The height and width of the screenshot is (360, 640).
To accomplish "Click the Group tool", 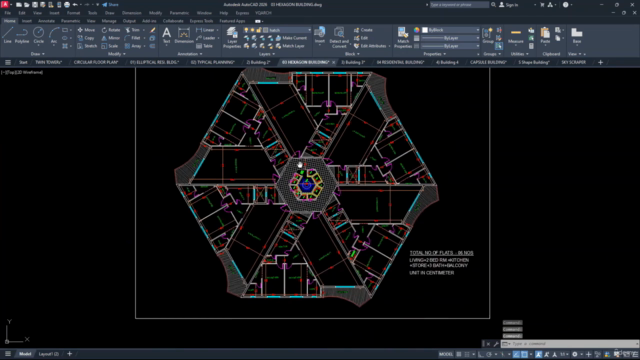I will coord(488,36).
